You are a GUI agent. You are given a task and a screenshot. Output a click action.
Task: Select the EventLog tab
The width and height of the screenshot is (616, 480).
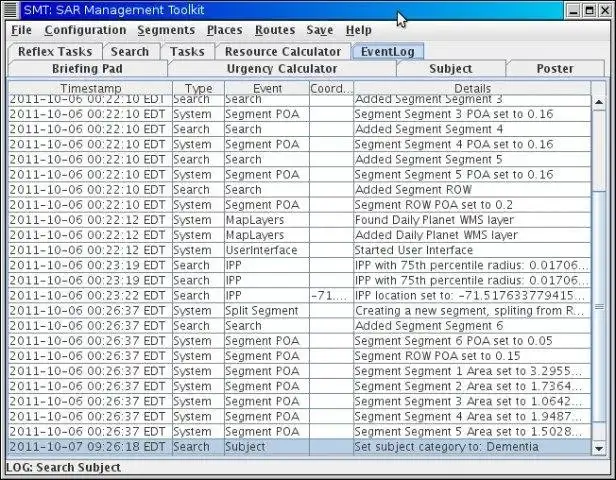click(x=388, y=51)
